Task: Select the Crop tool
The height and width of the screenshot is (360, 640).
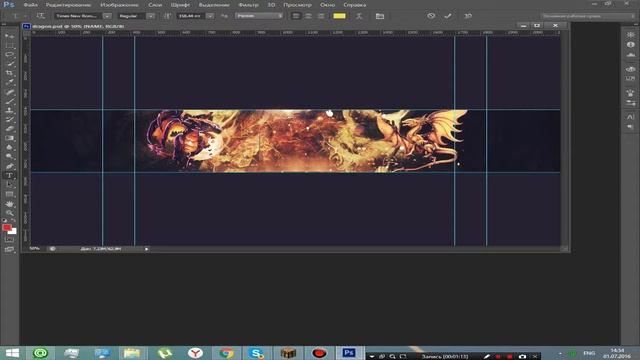Action: click(9, 73)
